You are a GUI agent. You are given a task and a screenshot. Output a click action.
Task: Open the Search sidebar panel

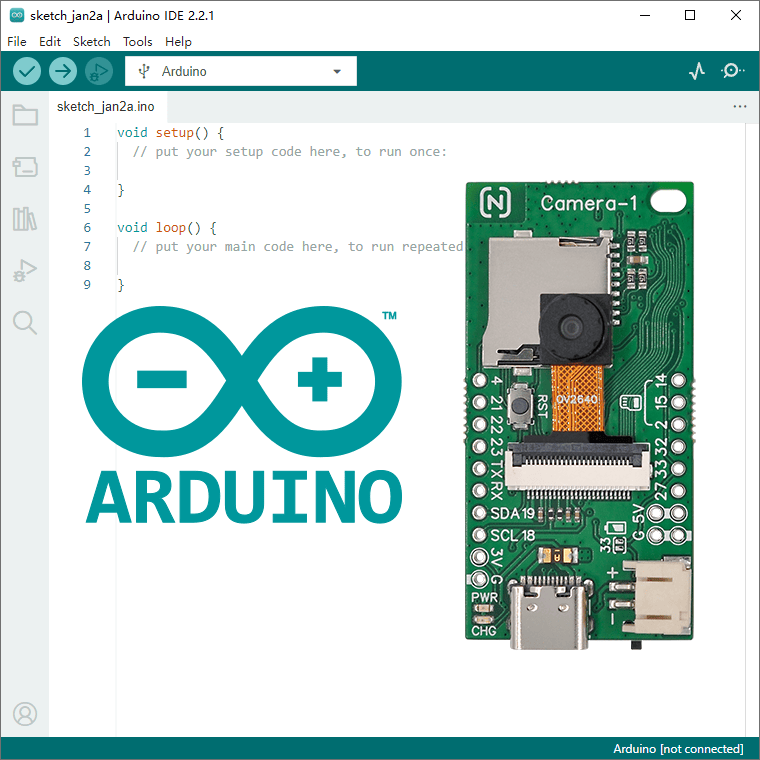click(x=25, y=323)
